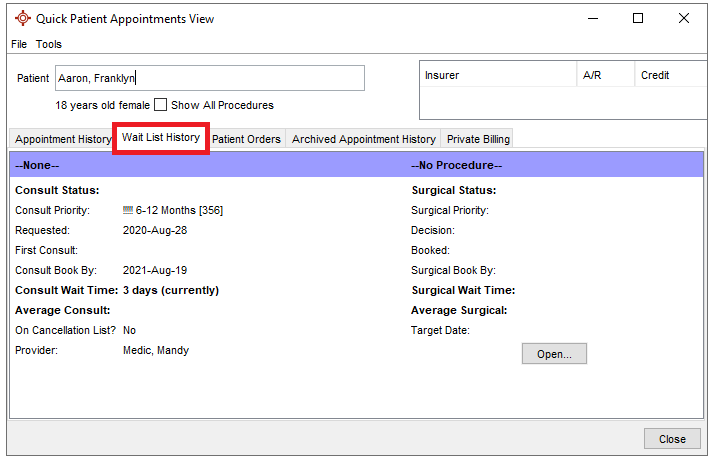This screenshot has width=713, height=460.
Task: Switch to the Appointment History tab
Action: [x=62, y=139]
